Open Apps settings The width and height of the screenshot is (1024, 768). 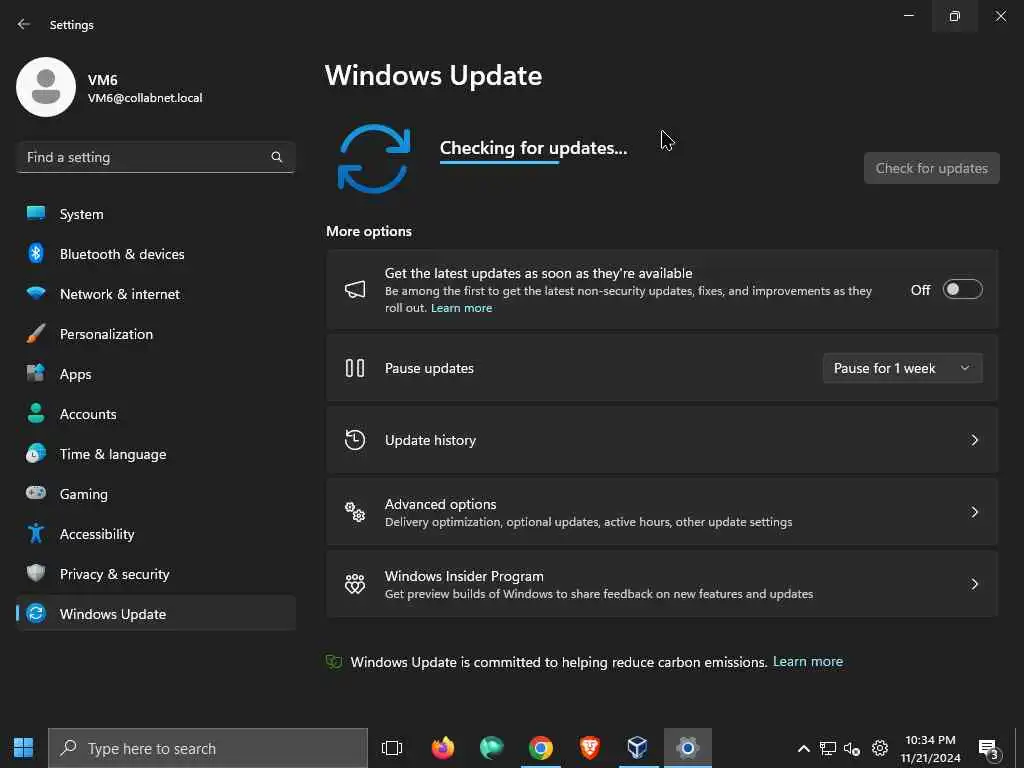[156, 374]
